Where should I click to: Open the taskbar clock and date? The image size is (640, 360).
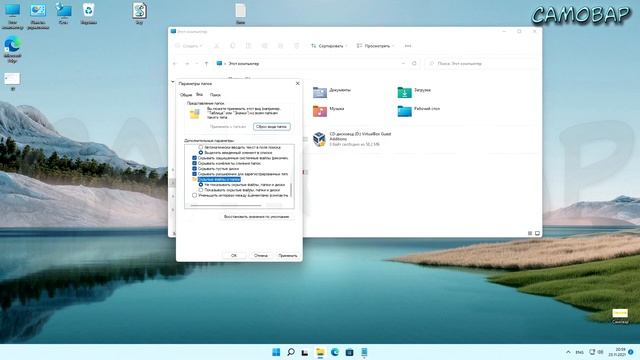(617, 352)
